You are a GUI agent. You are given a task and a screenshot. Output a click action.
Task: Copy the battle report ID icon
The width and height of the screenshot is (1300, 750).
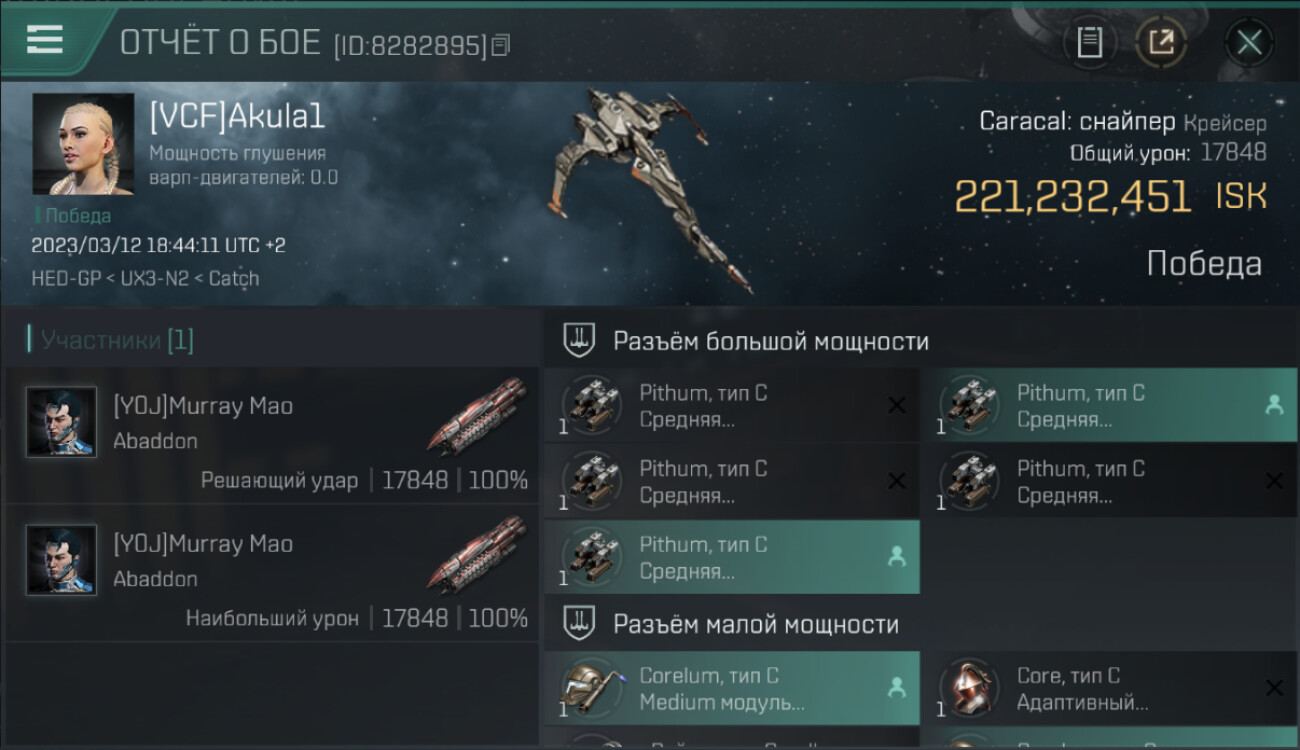tap(501, 45)
